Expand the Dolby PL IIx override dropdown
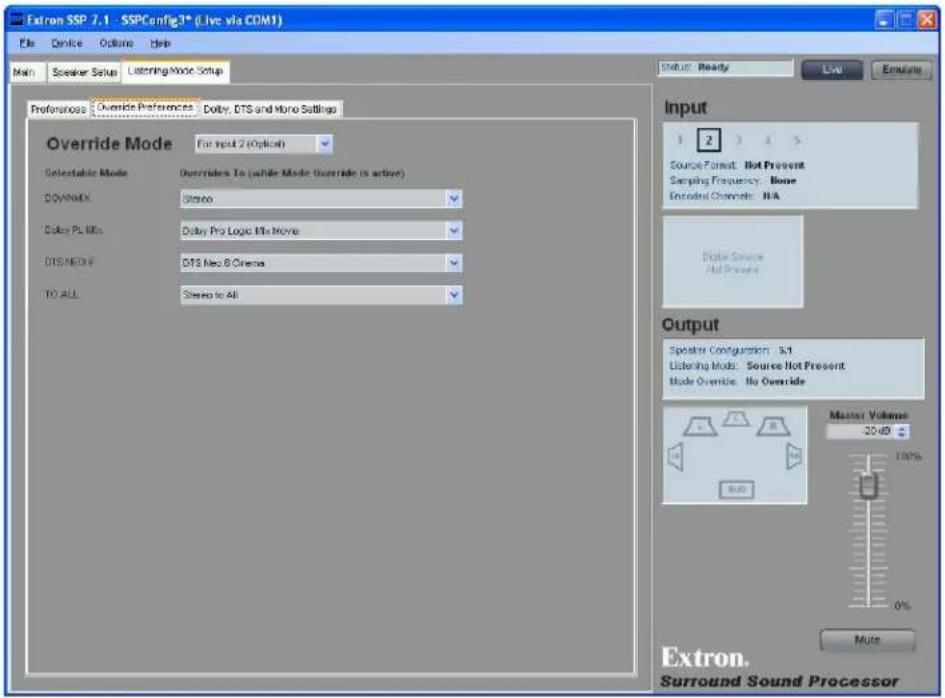The height and width of the screenshot is (698, 945). 454,230
